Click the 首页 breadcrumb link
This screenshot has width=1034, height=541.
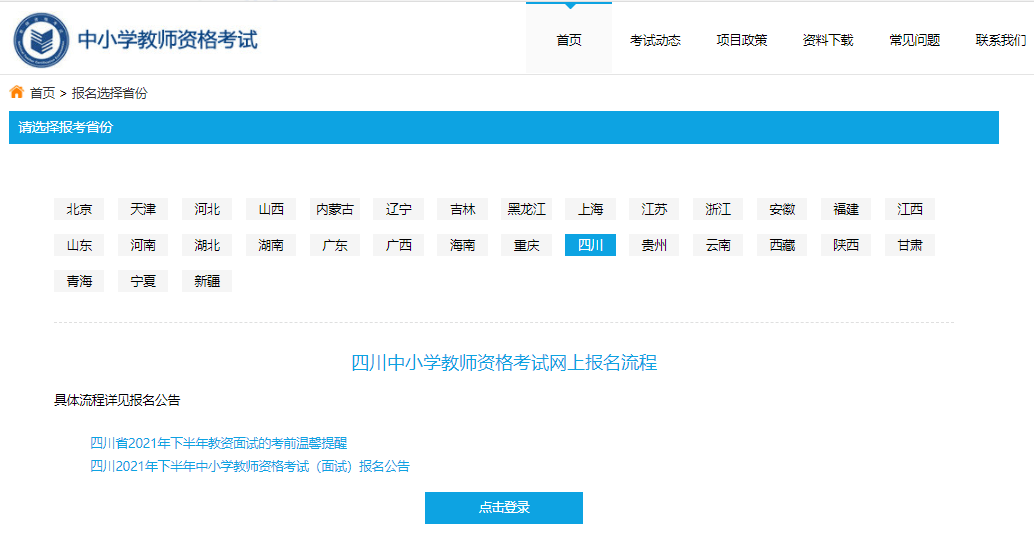[x=43, y=93]
